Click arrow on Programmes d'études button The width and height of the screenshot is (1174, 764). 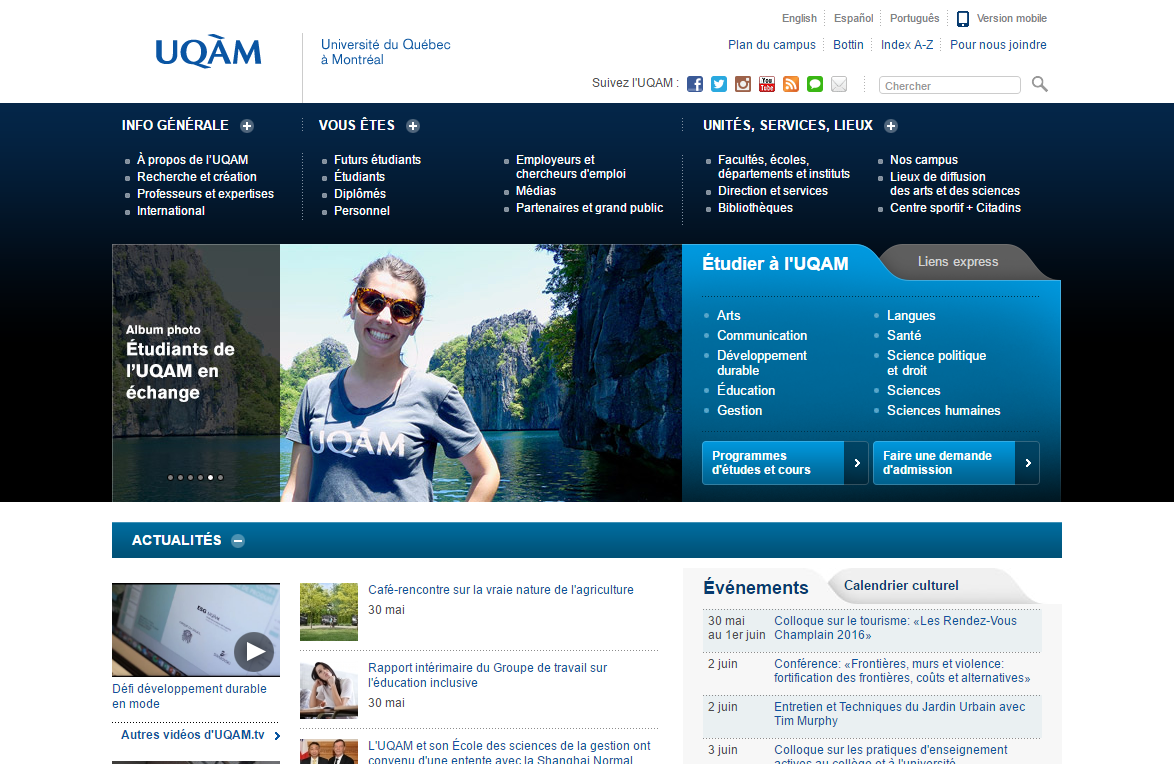click(857, 463)
